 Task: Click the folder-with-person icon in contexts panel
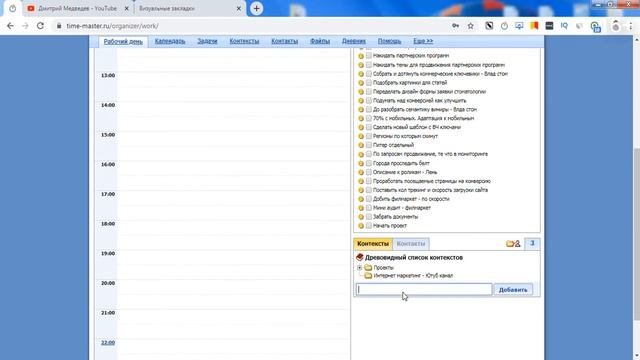tap(513, 244)
